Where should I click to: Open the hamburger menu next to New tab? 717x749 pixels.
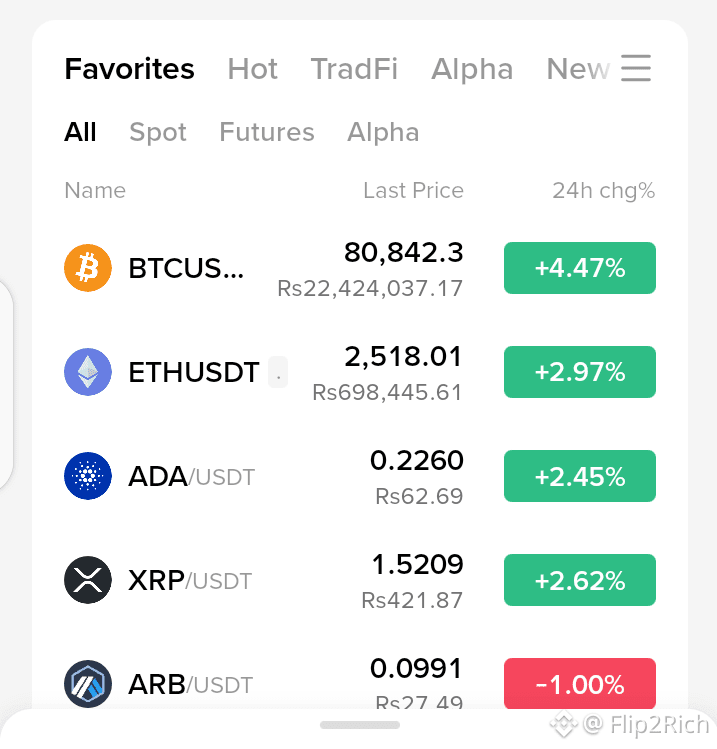coord(636,68)
